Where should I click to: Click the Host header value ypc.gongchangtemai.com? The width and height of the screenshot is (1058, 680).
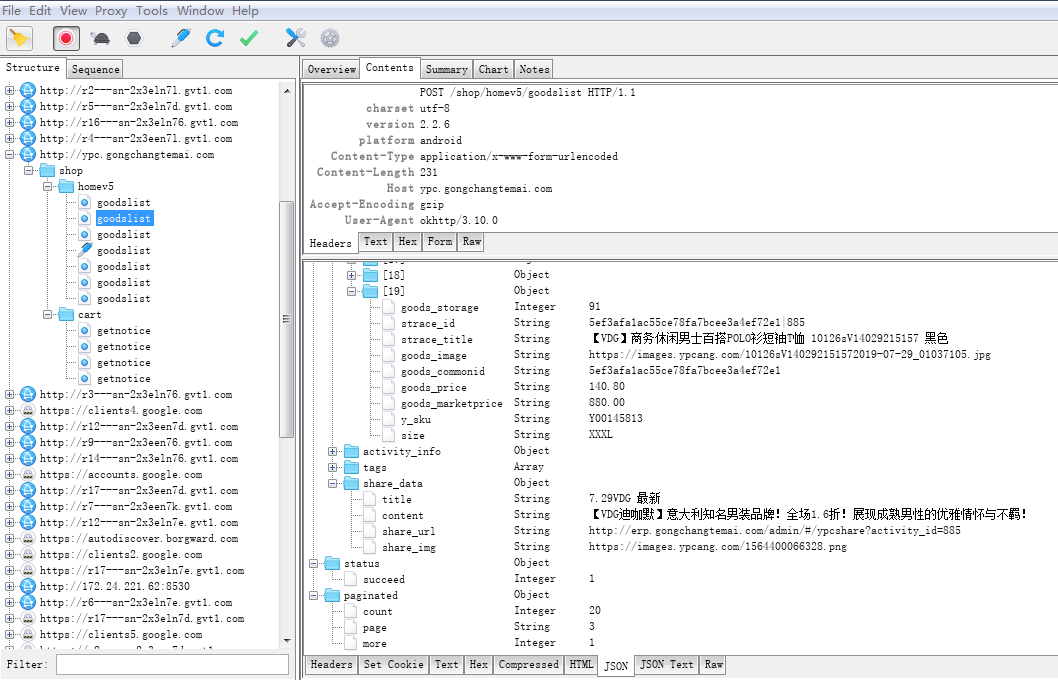click(x=486, y=188)
